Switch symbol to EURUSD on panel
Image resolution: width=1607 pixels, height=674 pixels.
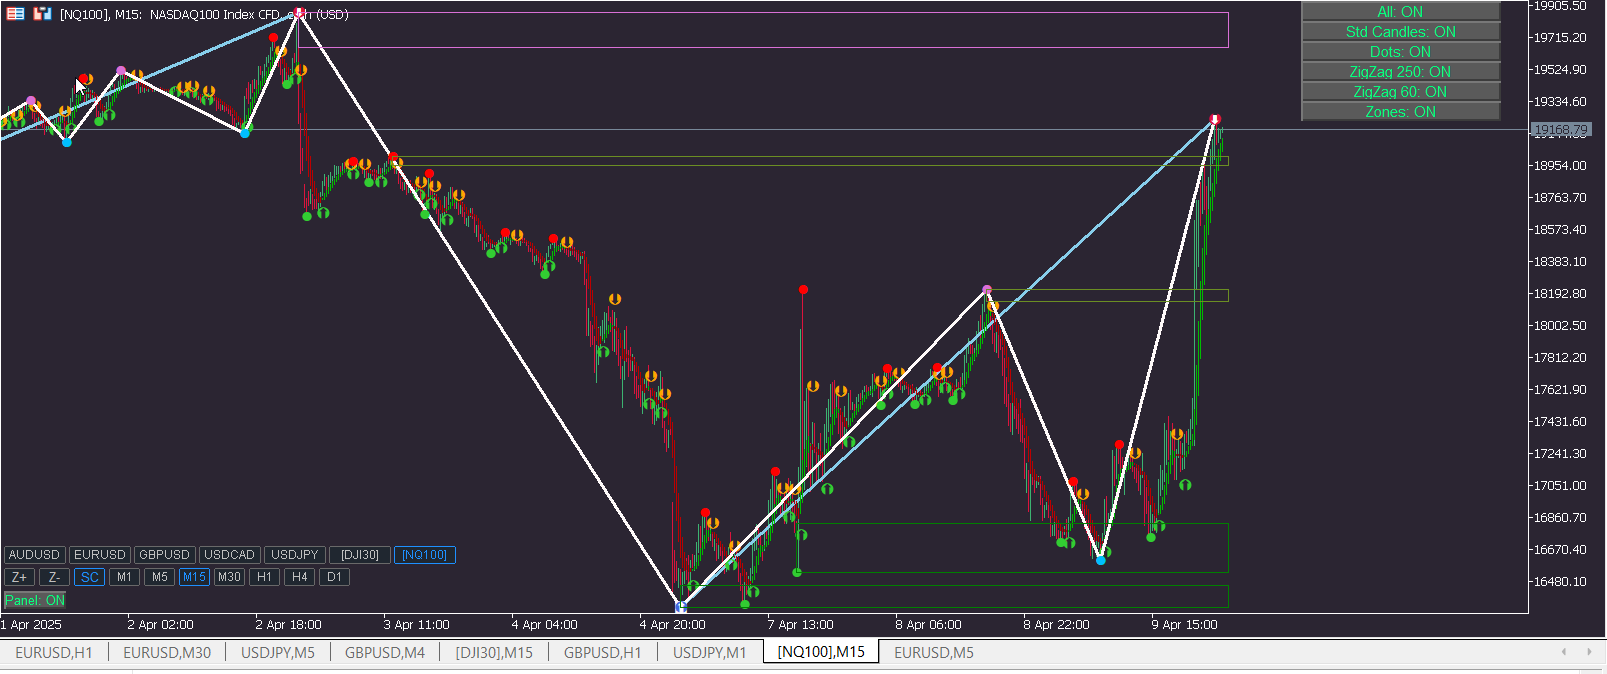(x=100, y=555)
